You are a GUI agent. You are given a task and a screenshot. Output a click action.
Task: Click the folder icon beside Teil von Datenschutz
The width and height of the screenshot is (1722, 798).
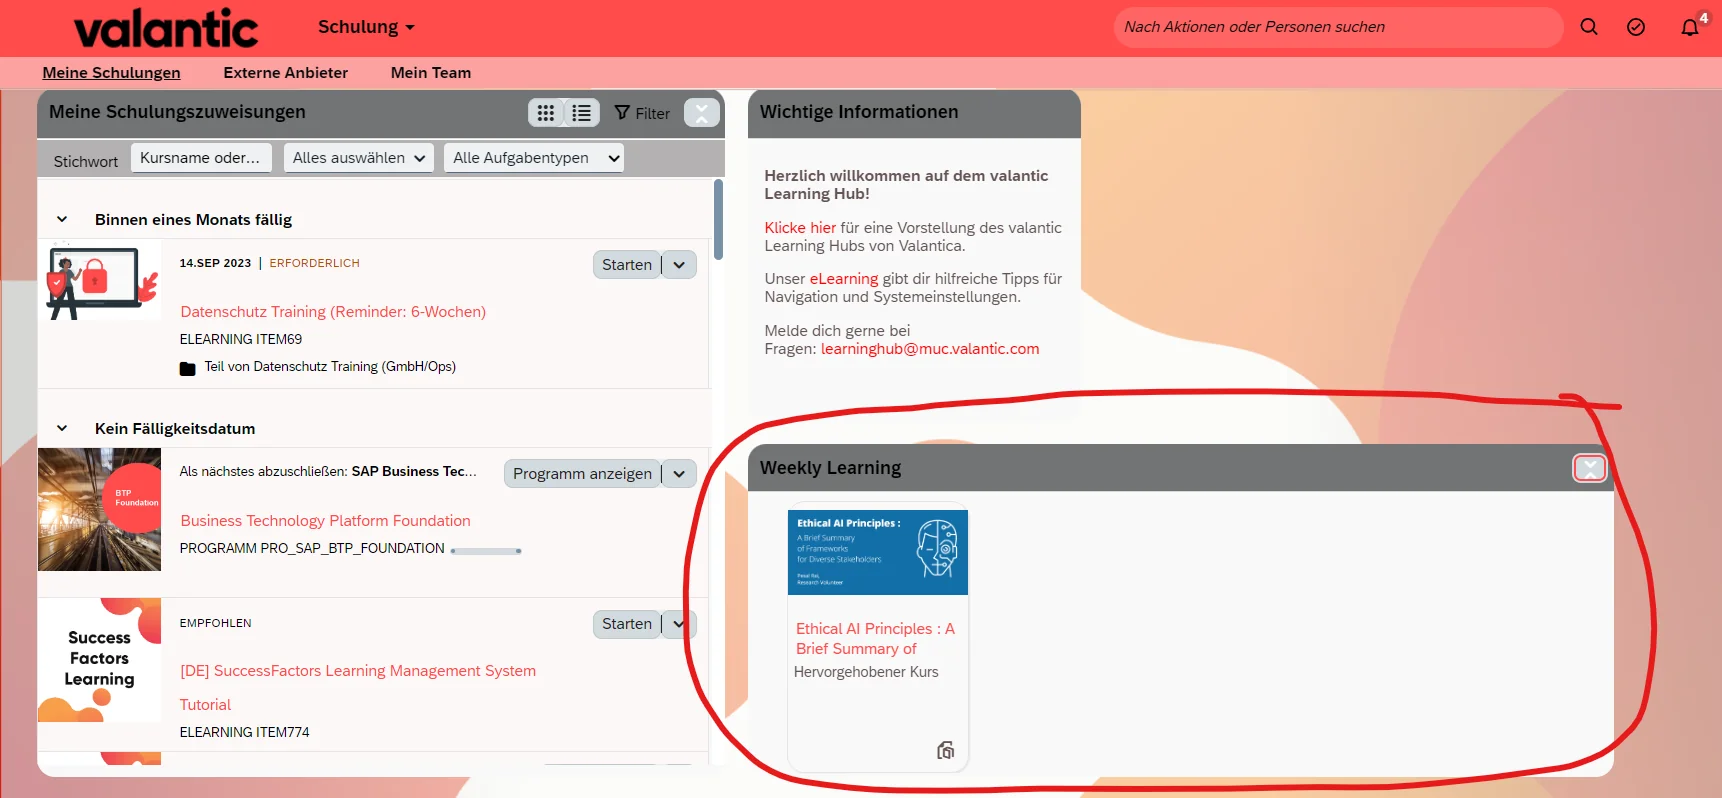(x=187, y=368)
